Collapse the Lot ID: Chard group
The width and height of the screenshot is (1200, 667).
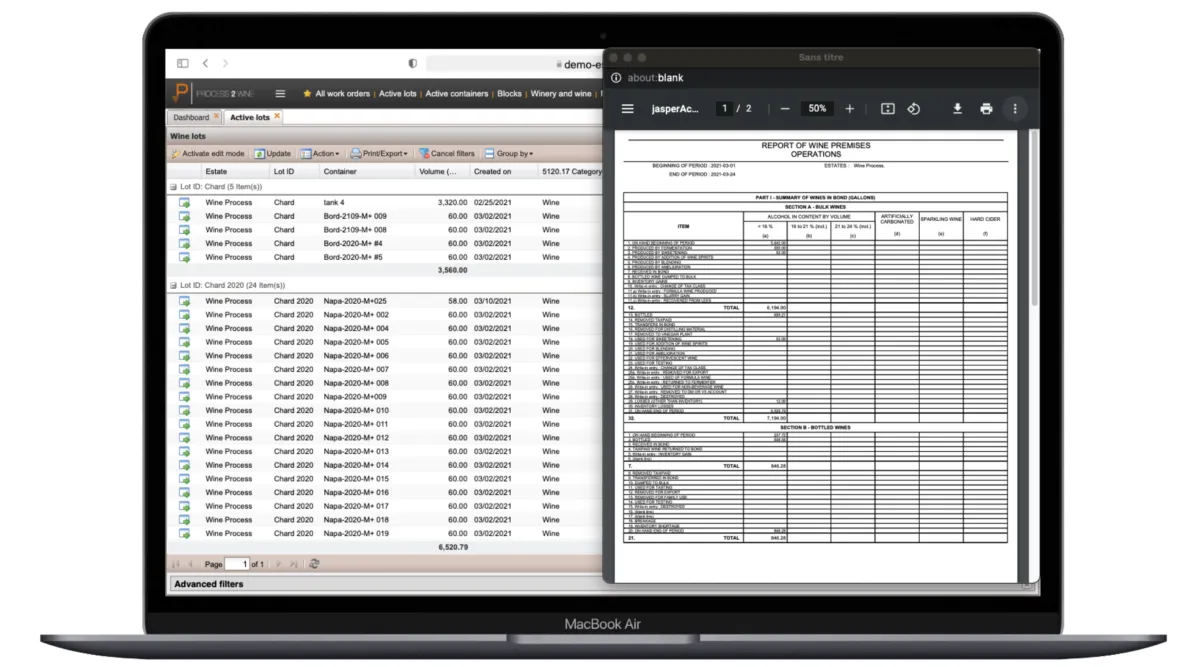173,187
